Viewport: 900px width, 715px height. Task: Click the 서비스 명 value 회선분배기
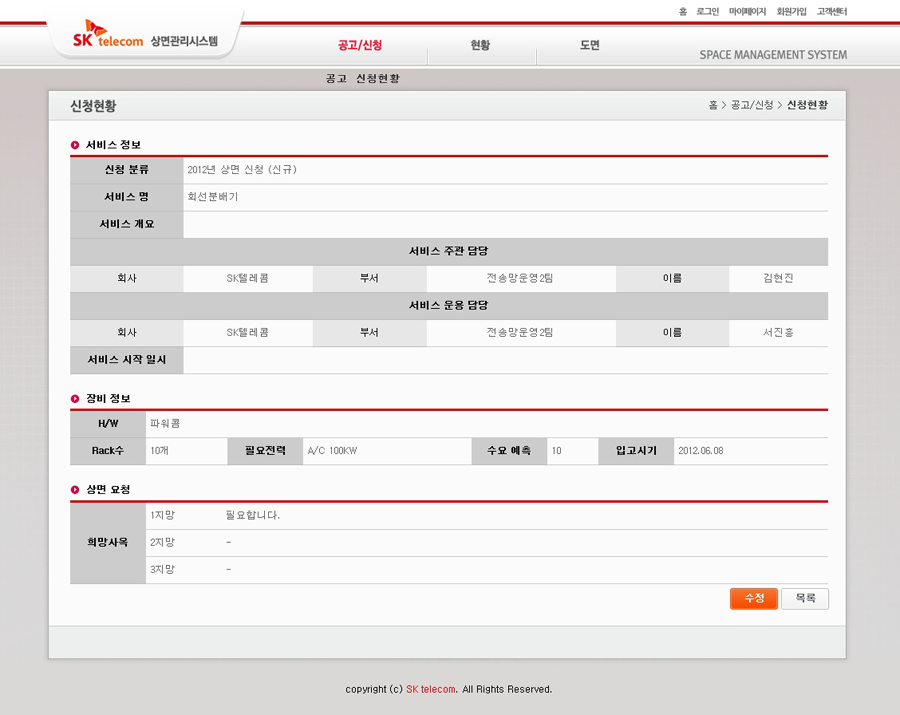click(212, 197)
